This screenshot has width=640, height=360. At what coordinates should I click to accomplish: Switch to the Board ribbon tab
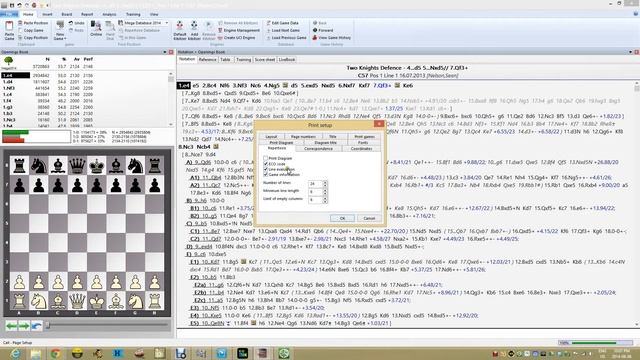67,14
